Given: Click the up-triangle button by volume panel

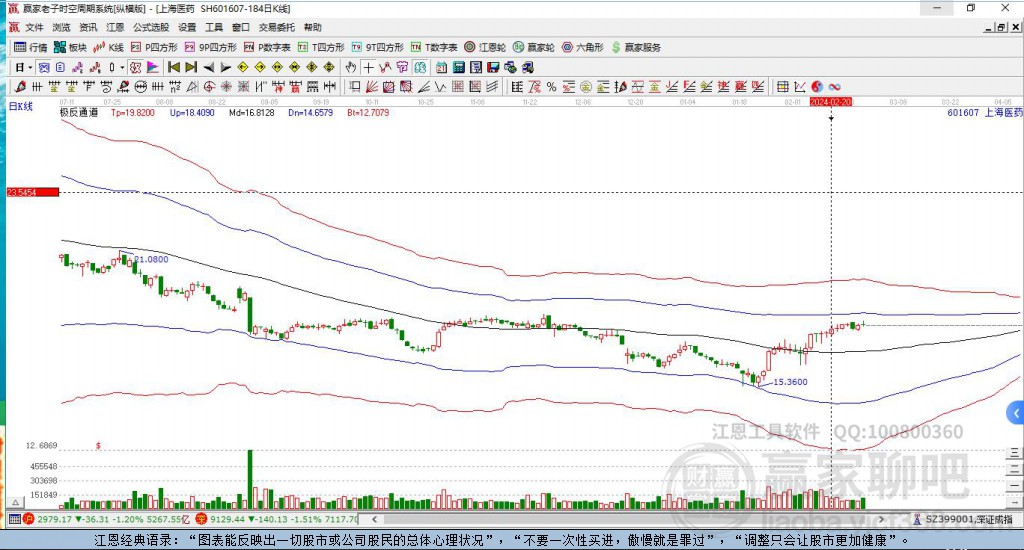Looking at the screenshot, I should 16,502.
